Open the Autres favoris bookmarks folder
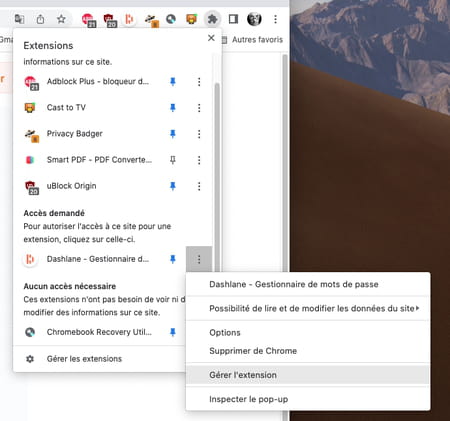 [x=253, y=40]
